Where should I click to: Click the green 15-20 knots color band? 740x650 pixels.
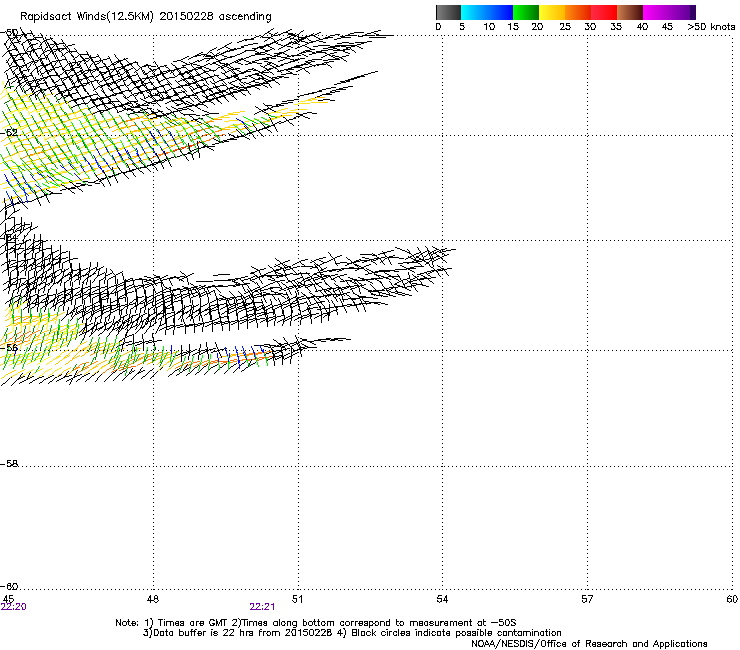coord(526,12)
